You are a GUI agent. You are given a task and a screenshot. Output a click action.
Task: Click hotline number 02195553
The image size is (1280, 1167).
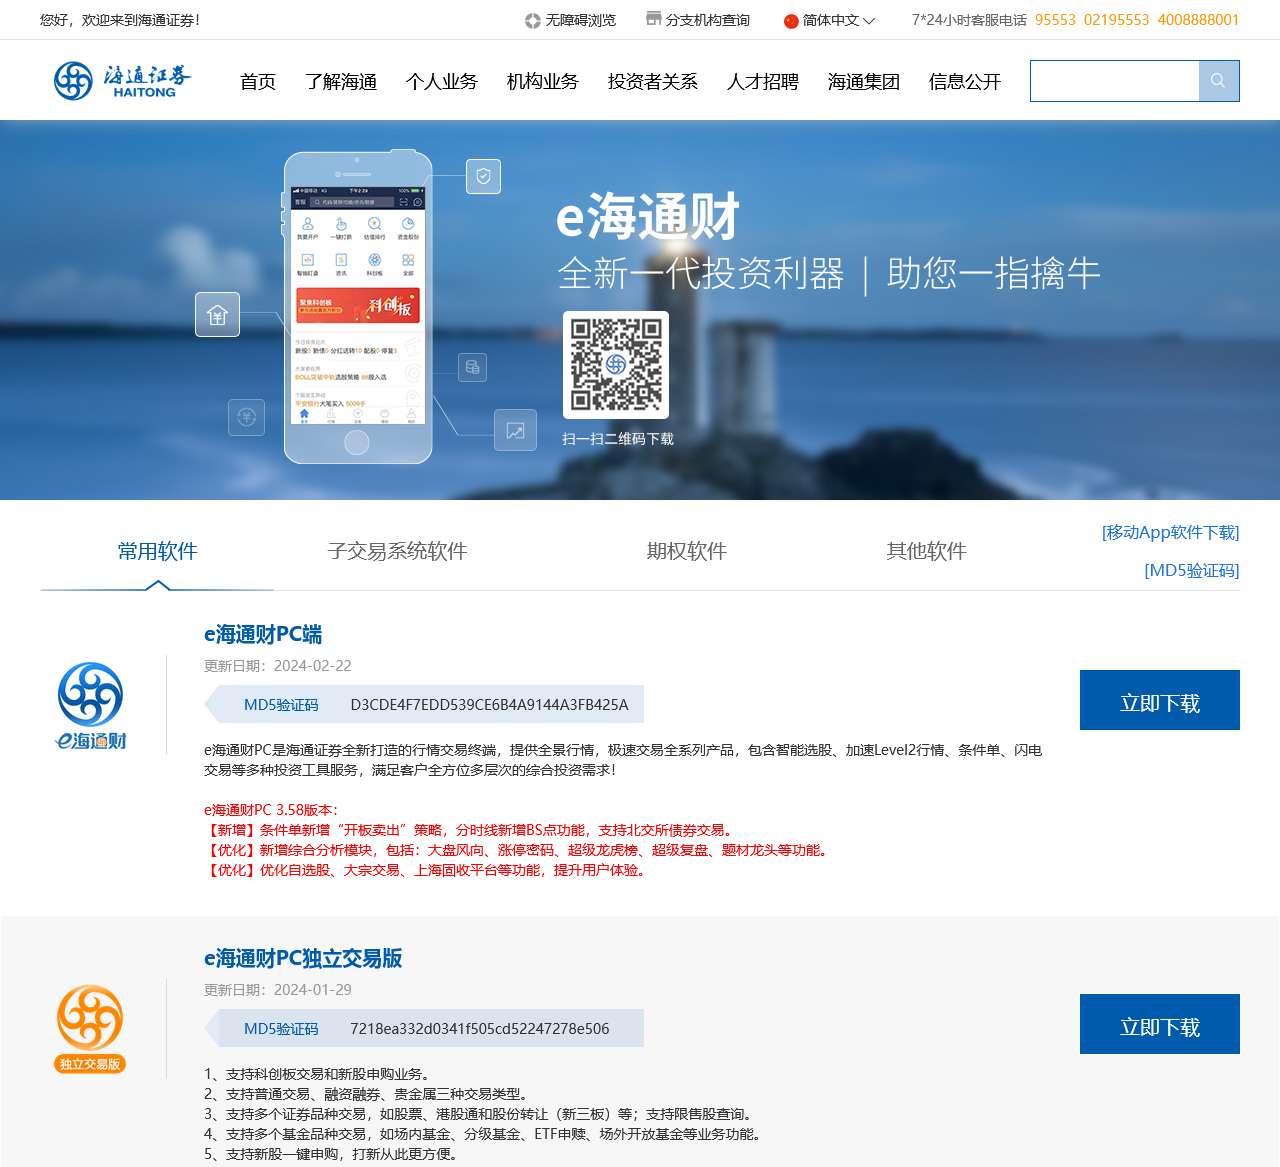1117,20
